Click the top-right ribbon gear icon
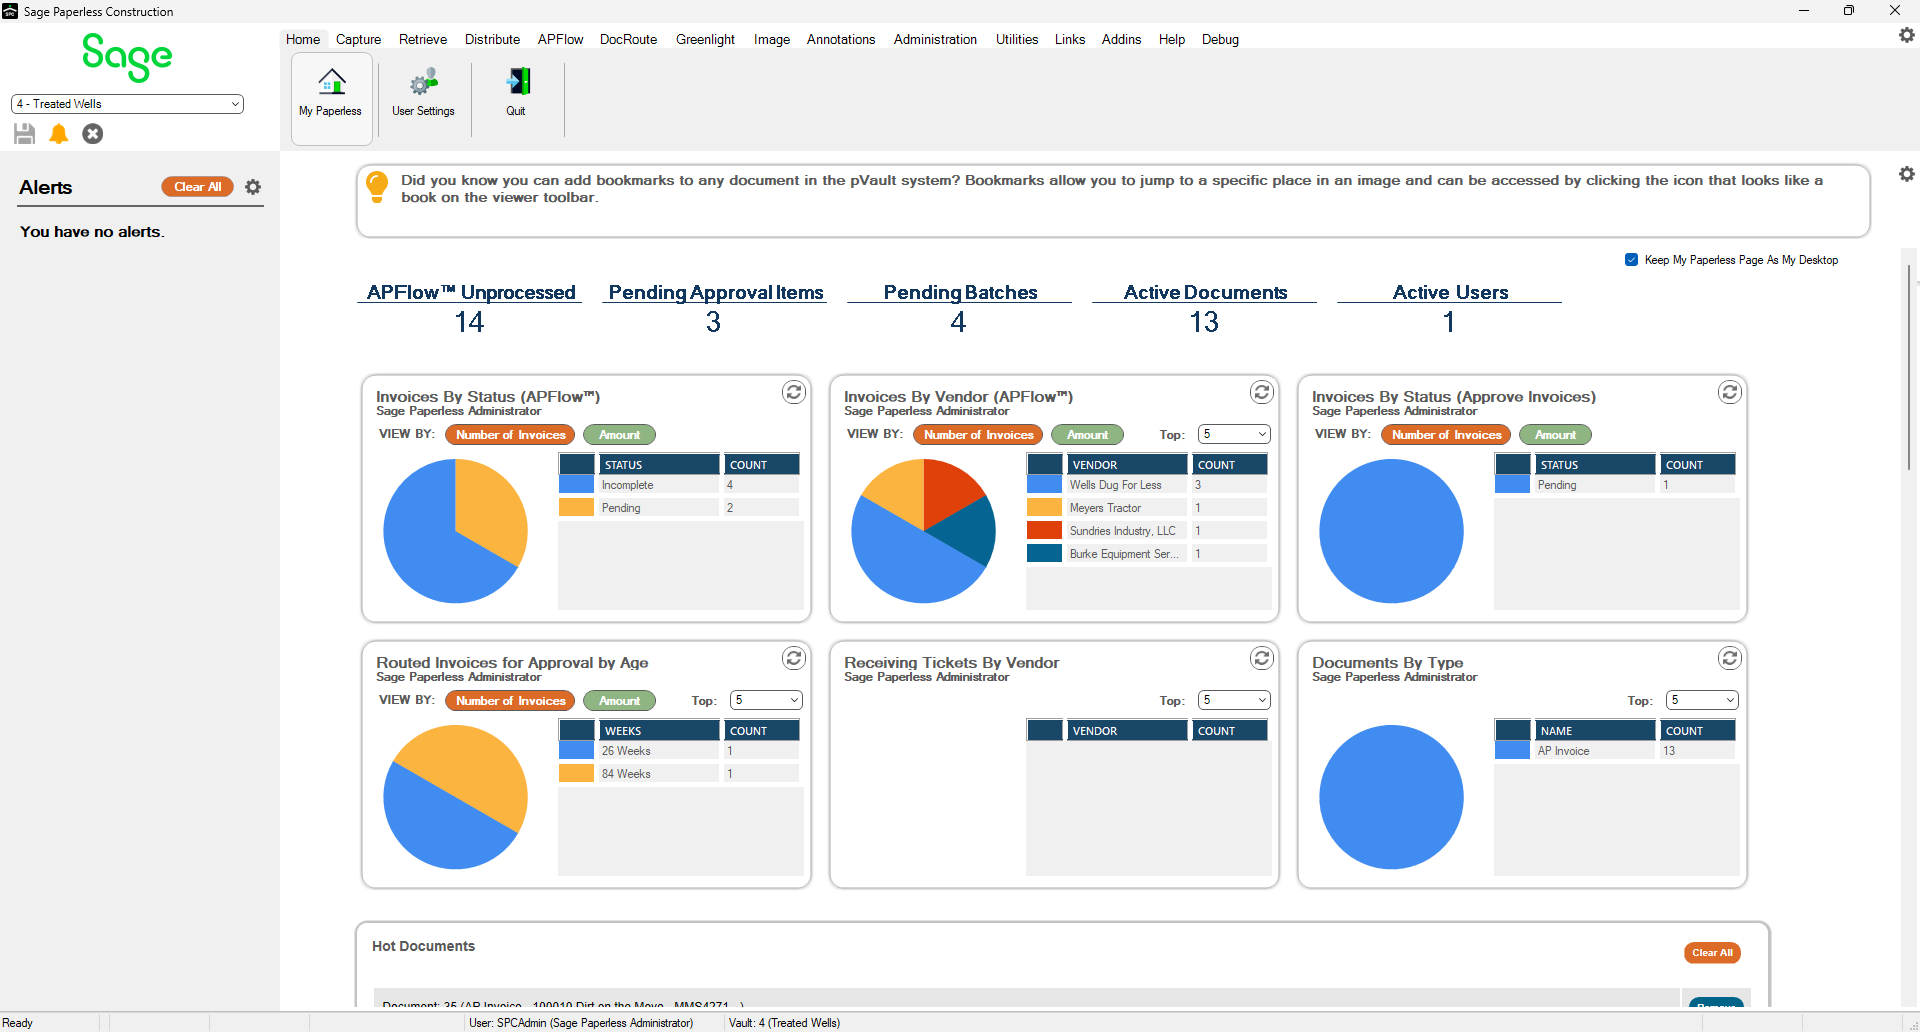 click(x=1906, y=35)
